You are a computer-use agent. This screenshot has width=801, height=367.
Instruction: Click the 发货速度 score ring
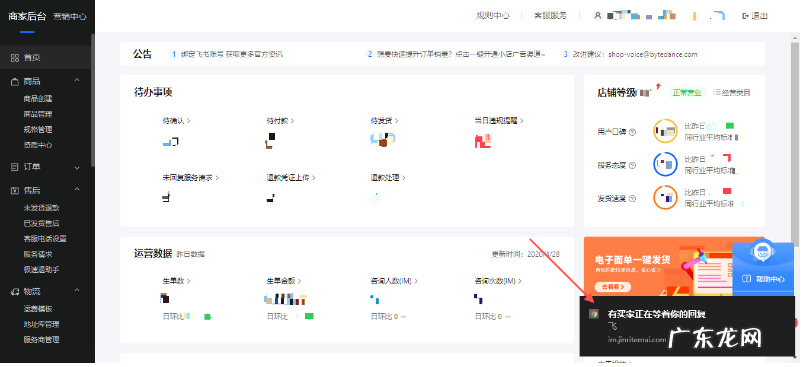click(665, 197)
